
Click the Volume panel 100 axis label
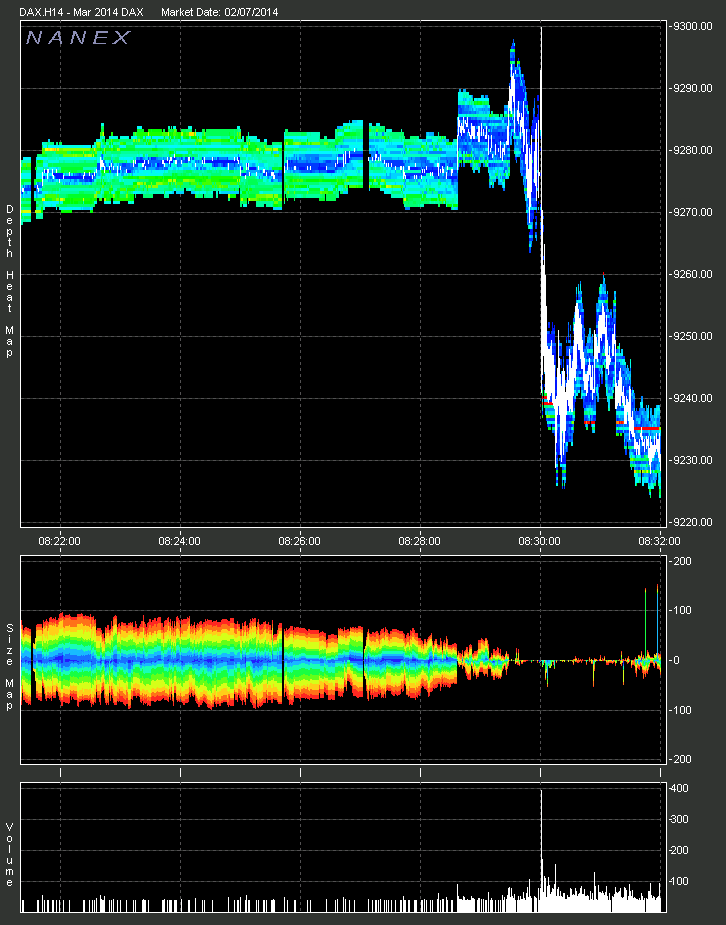pos(680,881)
